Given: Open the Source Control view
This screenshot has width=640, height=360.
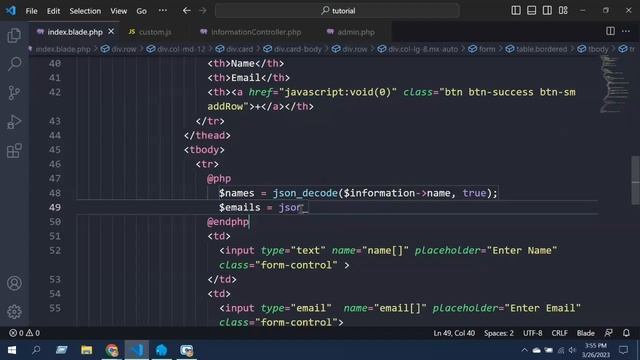Looking at the screenshot, I should tap(14, 93).
